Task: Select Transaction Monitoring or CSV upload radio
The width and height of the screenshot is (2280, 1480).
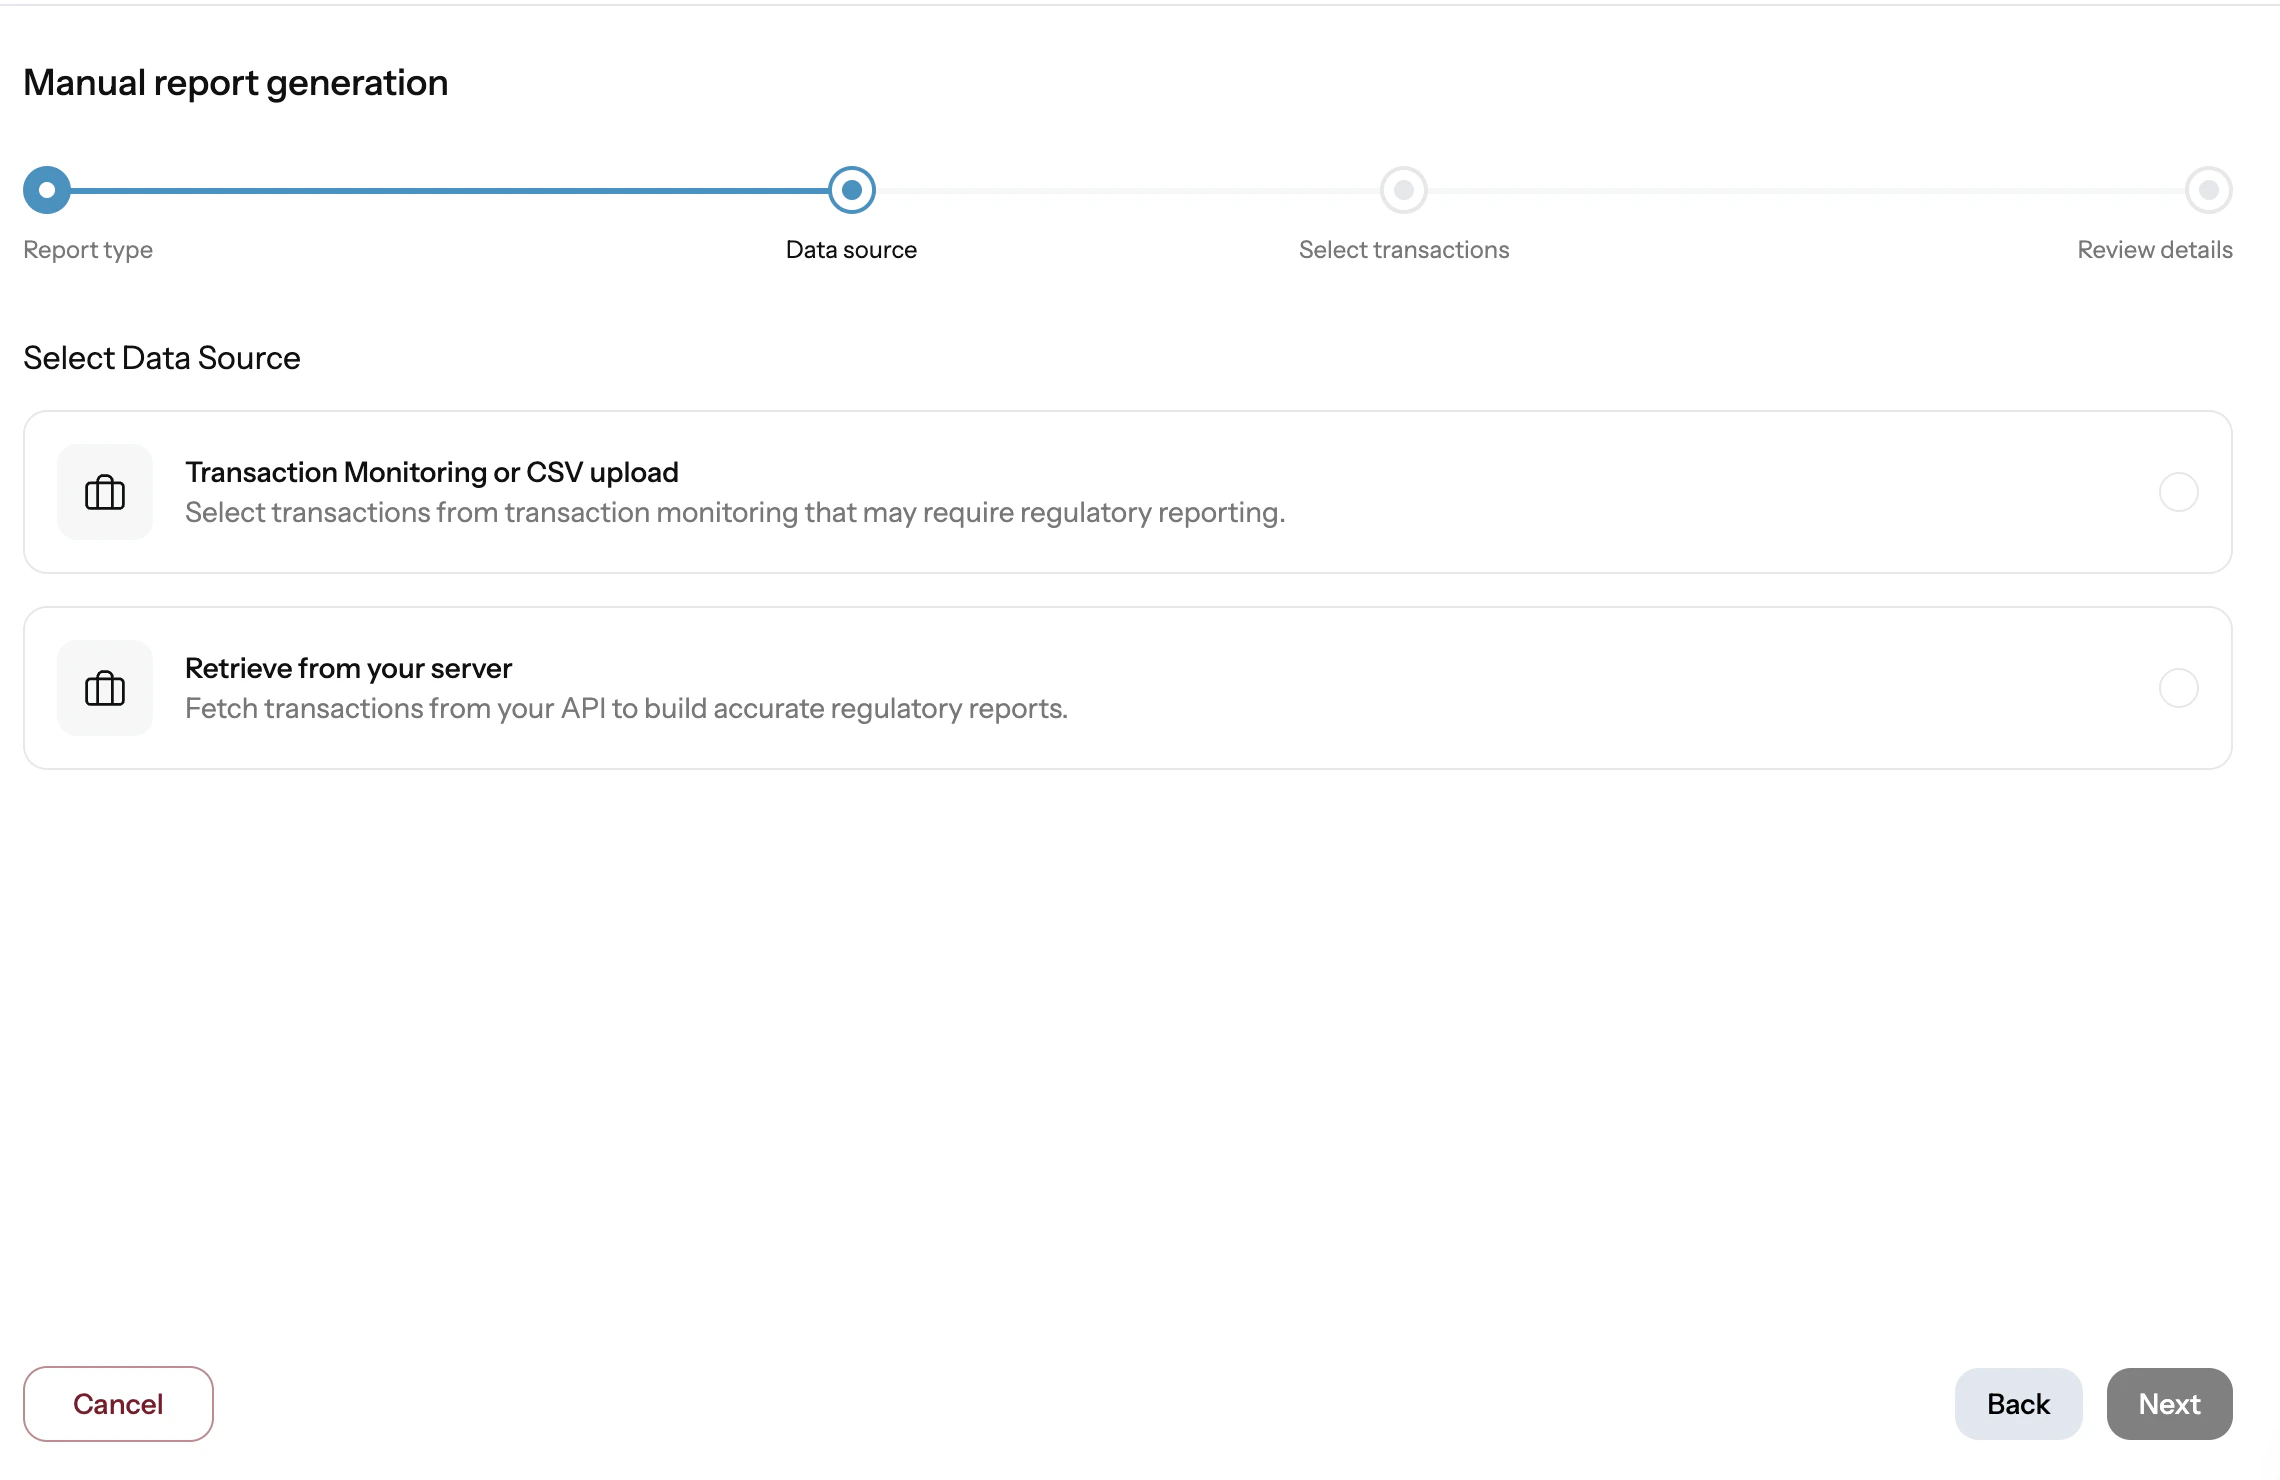Action: 2178,492
